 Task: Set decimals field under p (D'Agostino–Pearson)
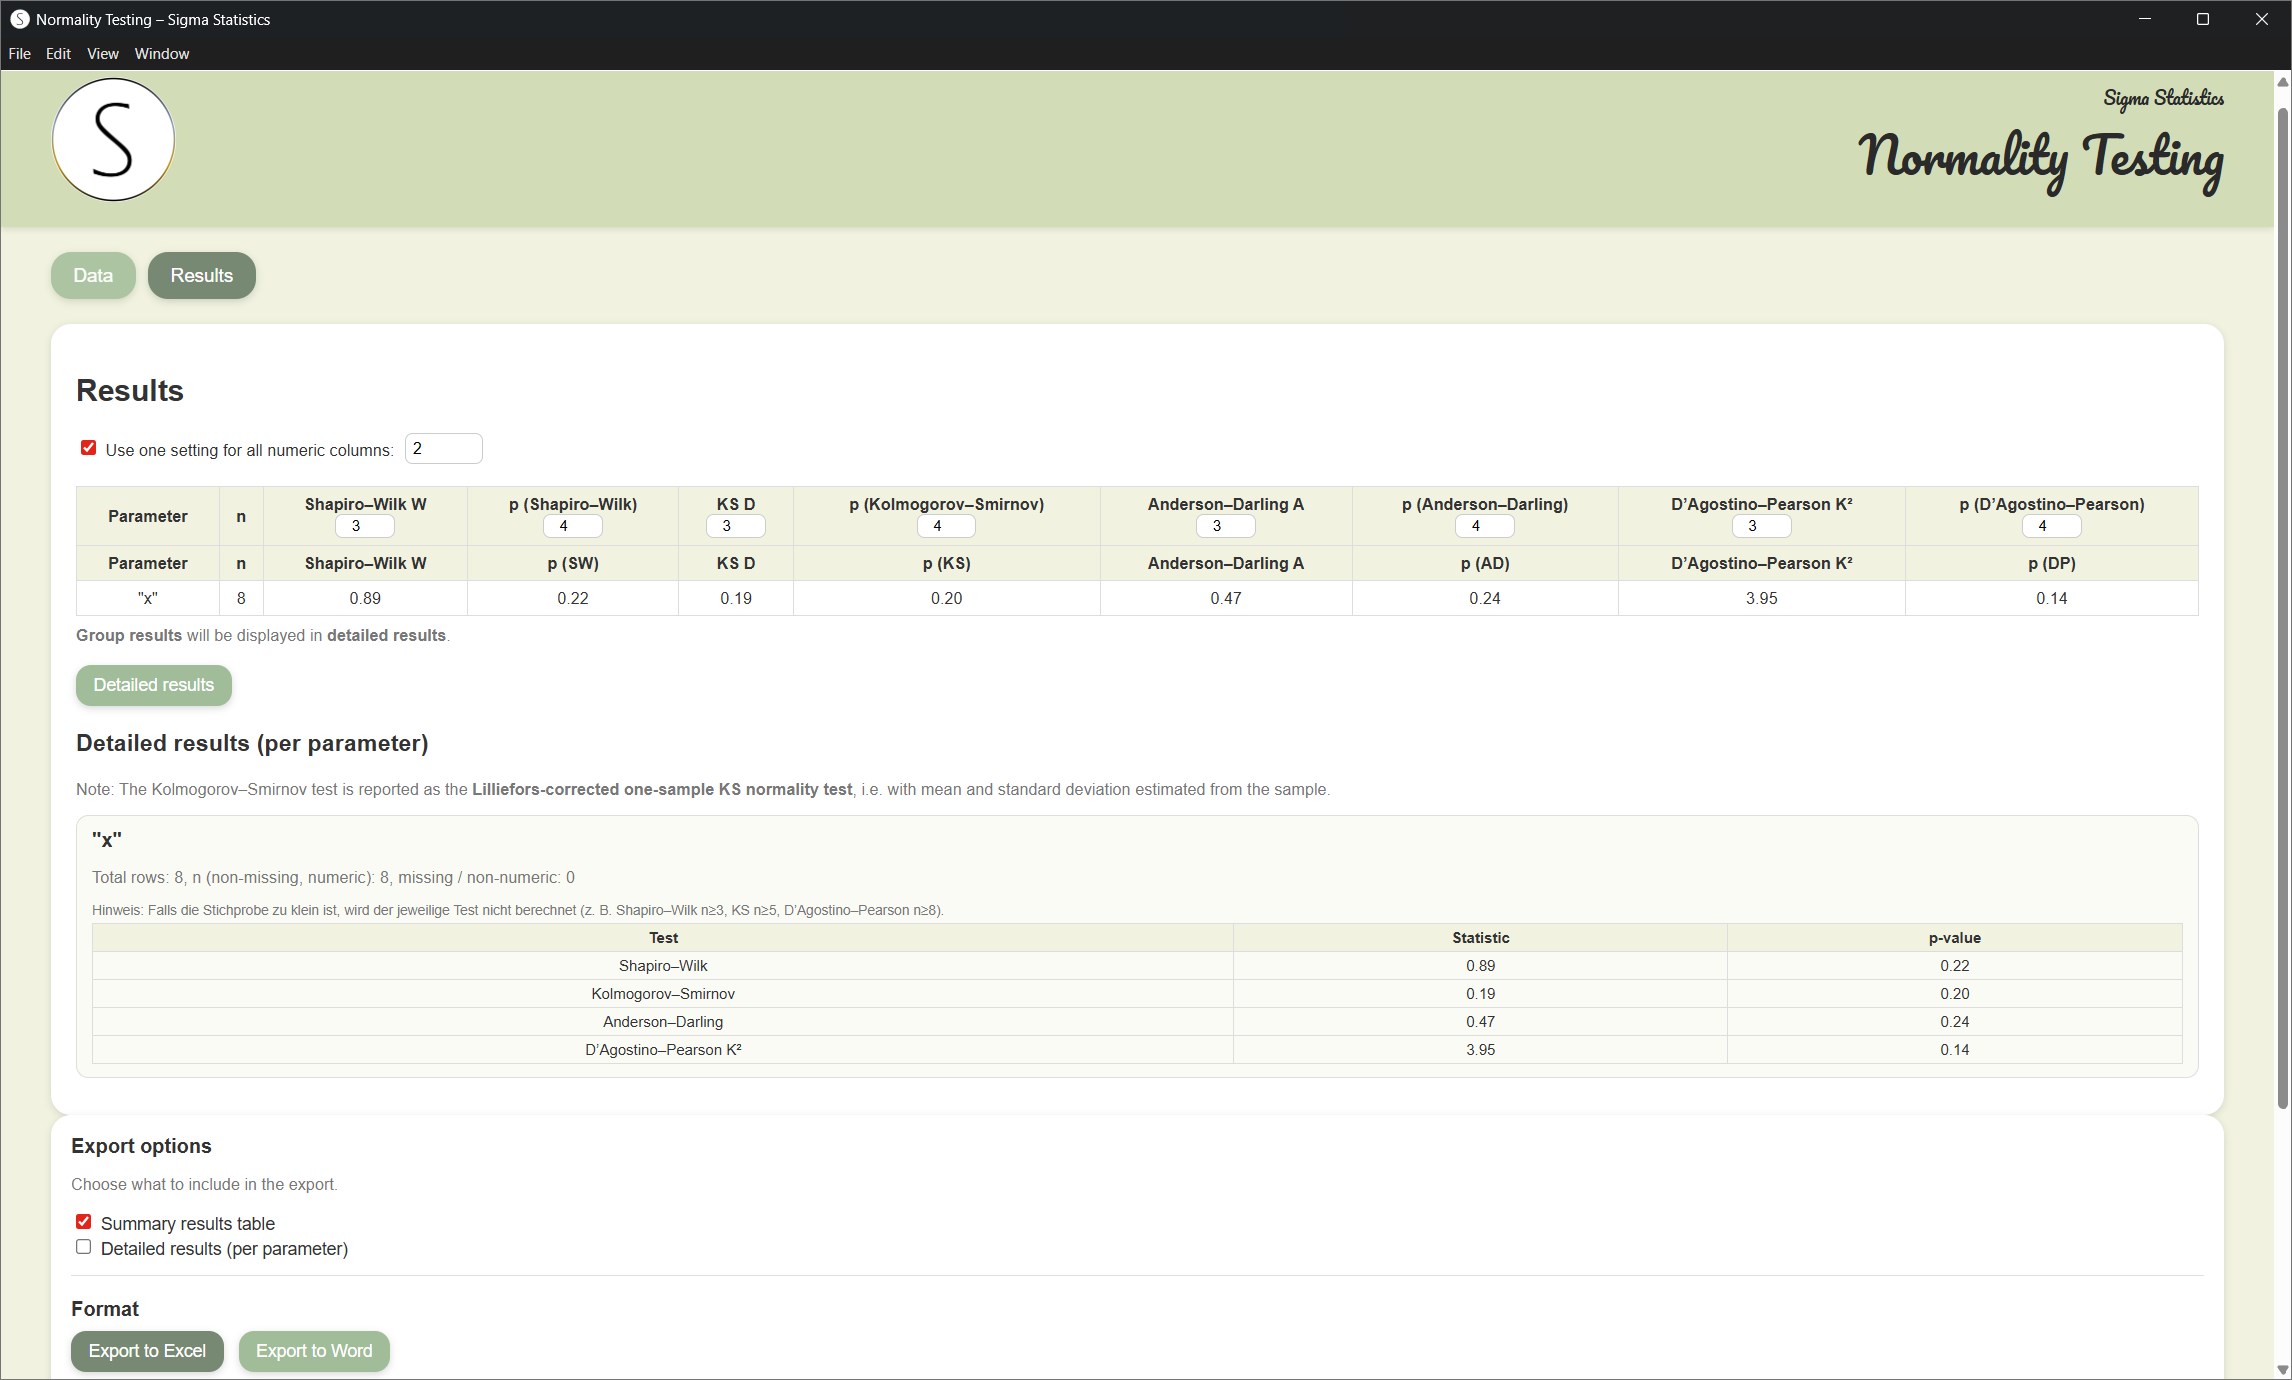(2052, 526)
